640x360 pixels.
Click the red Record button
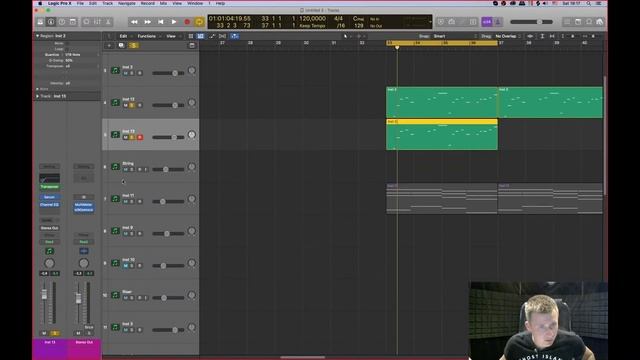[187, 22]
